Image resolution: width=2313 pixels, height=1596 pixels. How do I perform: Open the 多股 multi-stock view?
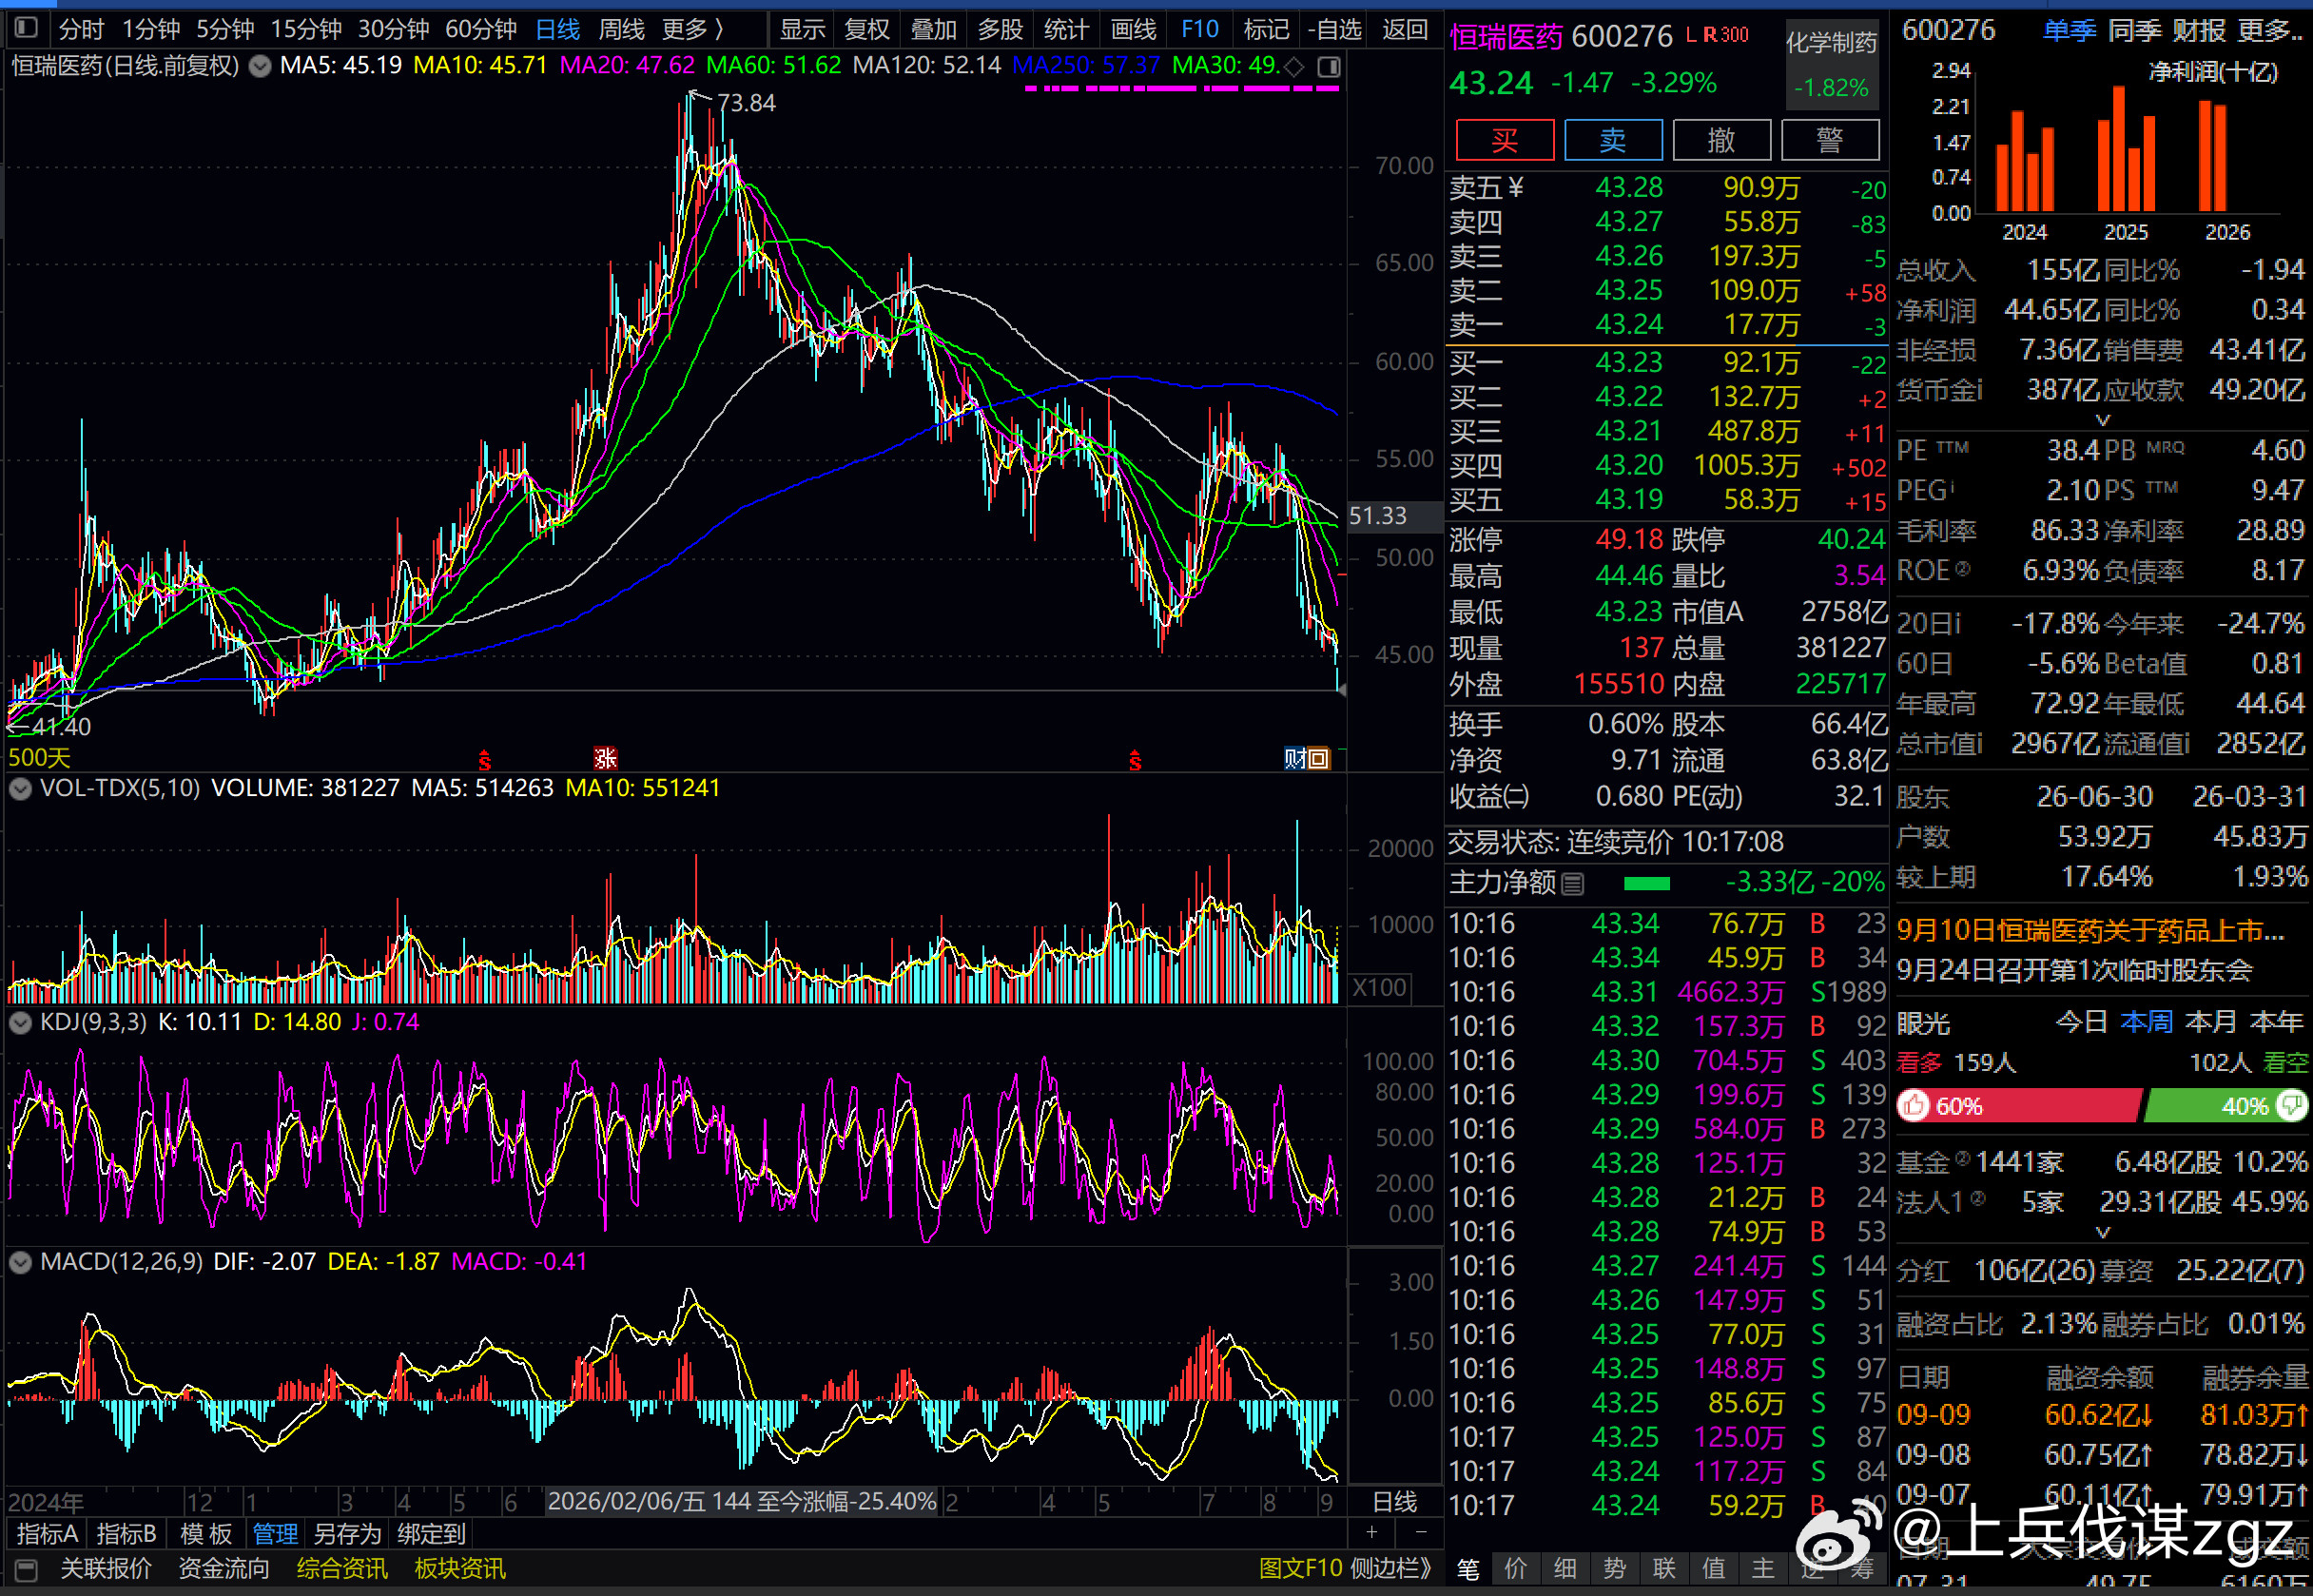coord(1000,30)
